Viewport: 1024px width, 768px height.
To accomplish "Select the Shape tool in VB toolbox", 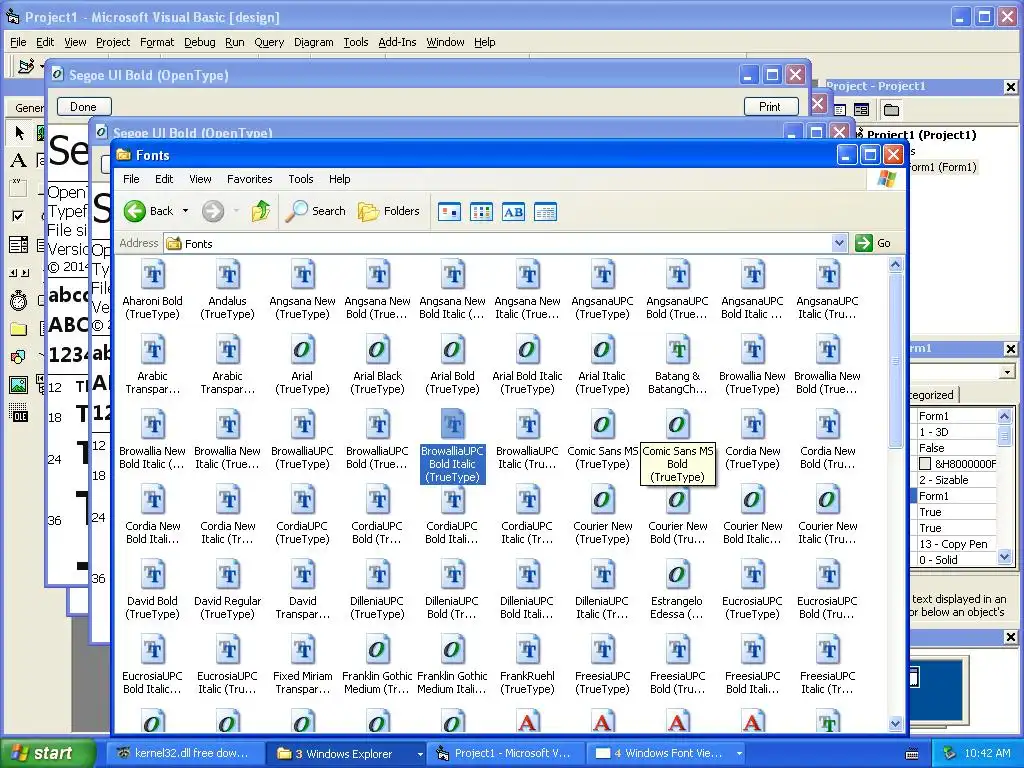I will point(19,357).
